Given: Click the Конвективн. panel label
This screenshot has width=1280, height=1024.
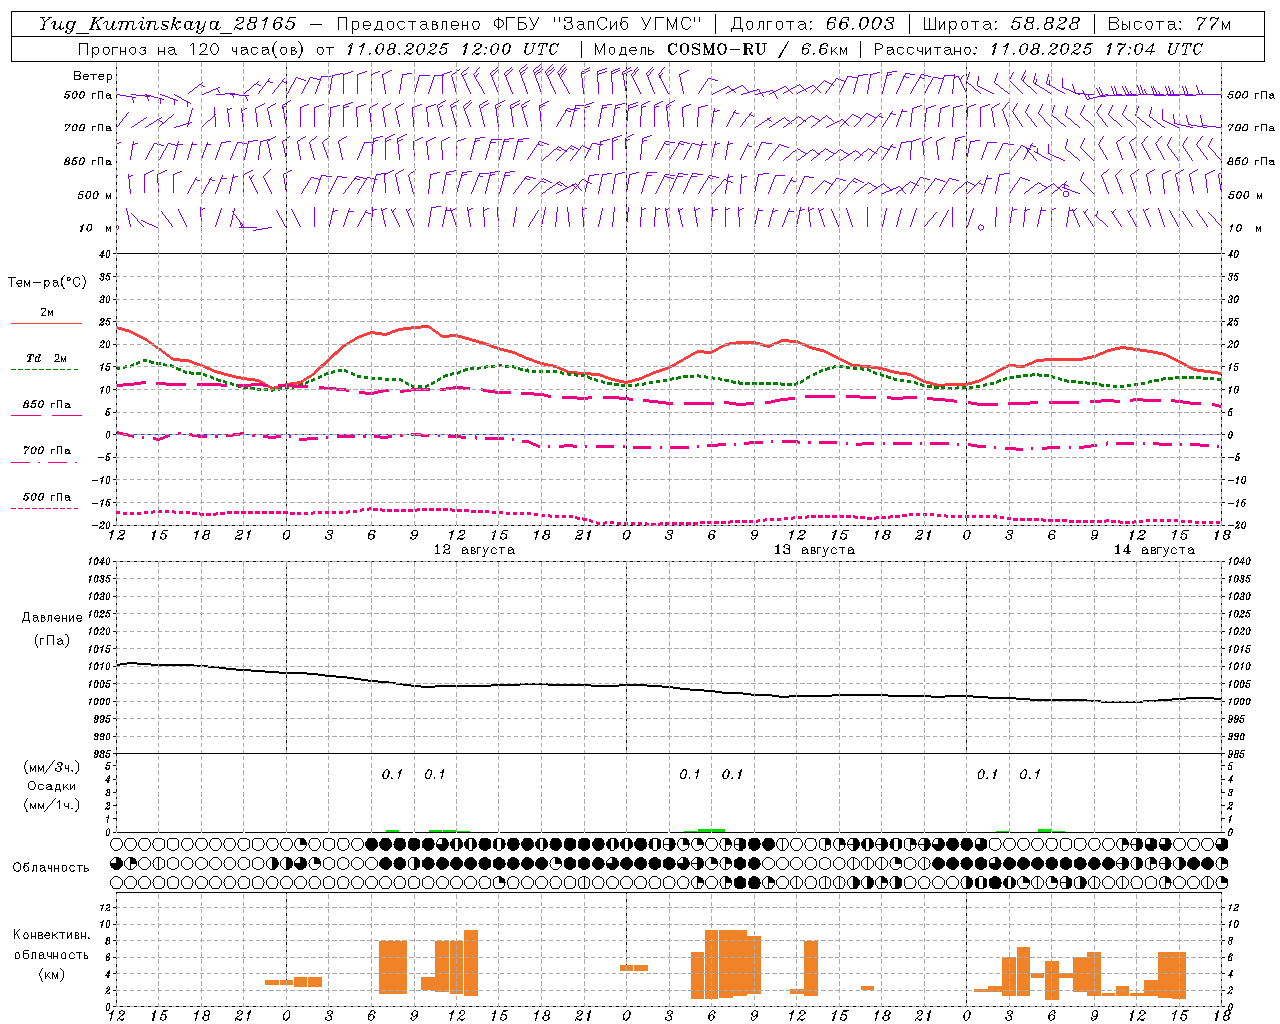Looking at the screenshot, I should [x=52, y=934].
